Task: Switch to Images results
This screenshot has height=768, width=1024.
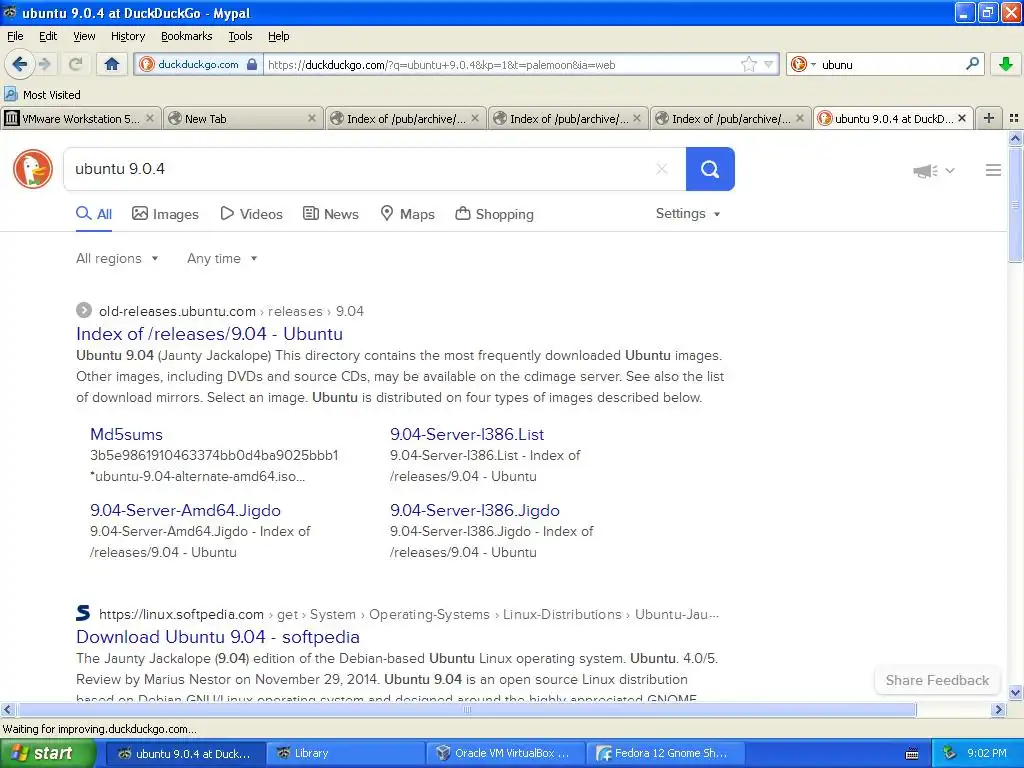Action: 165,214
